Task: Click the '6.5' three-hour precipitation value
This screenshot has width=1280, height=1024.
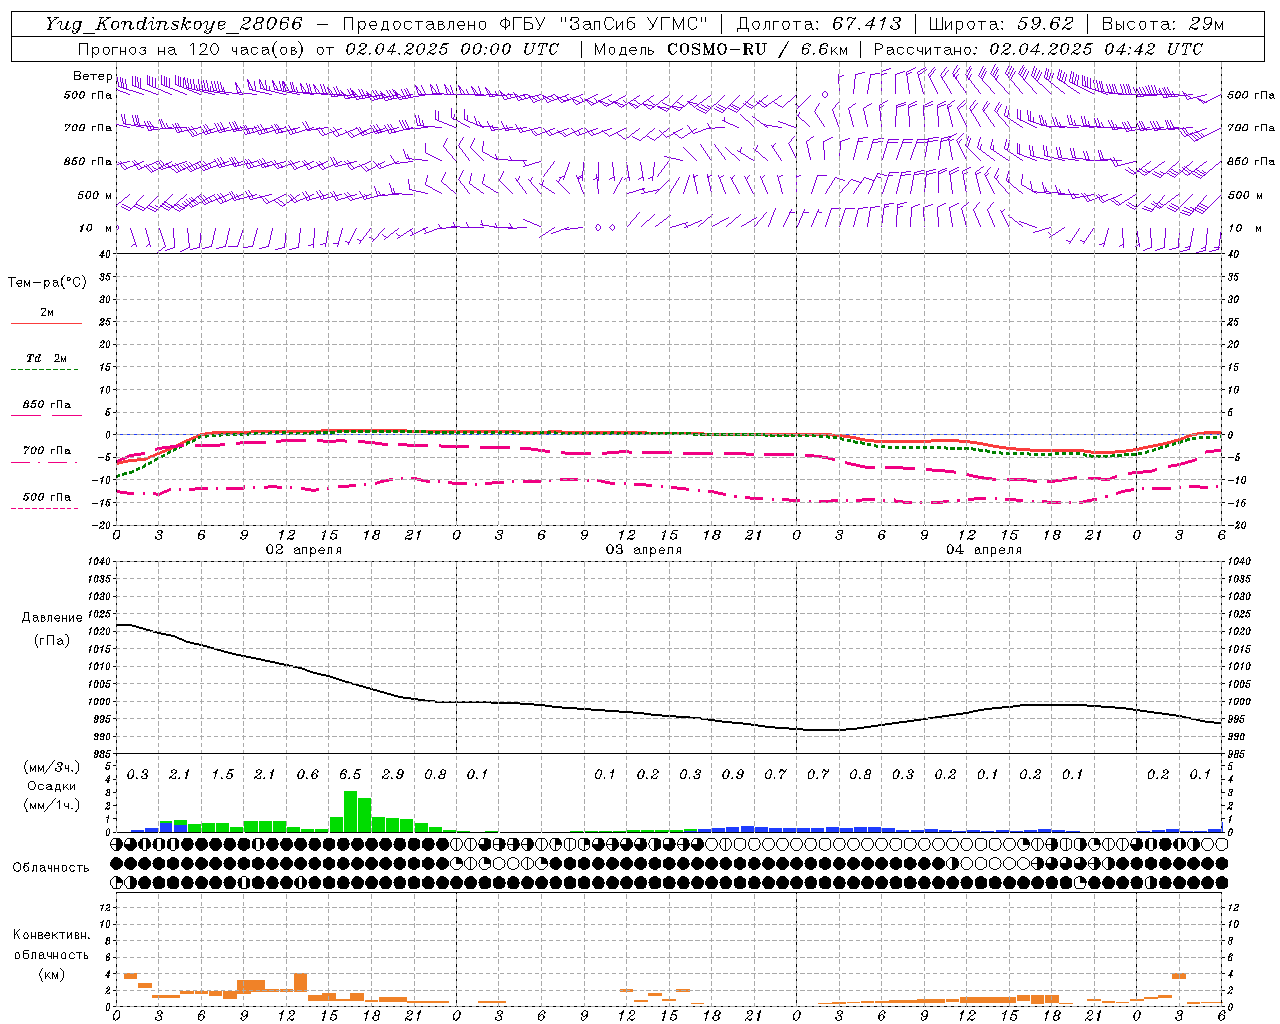Action: coord(350,775)
